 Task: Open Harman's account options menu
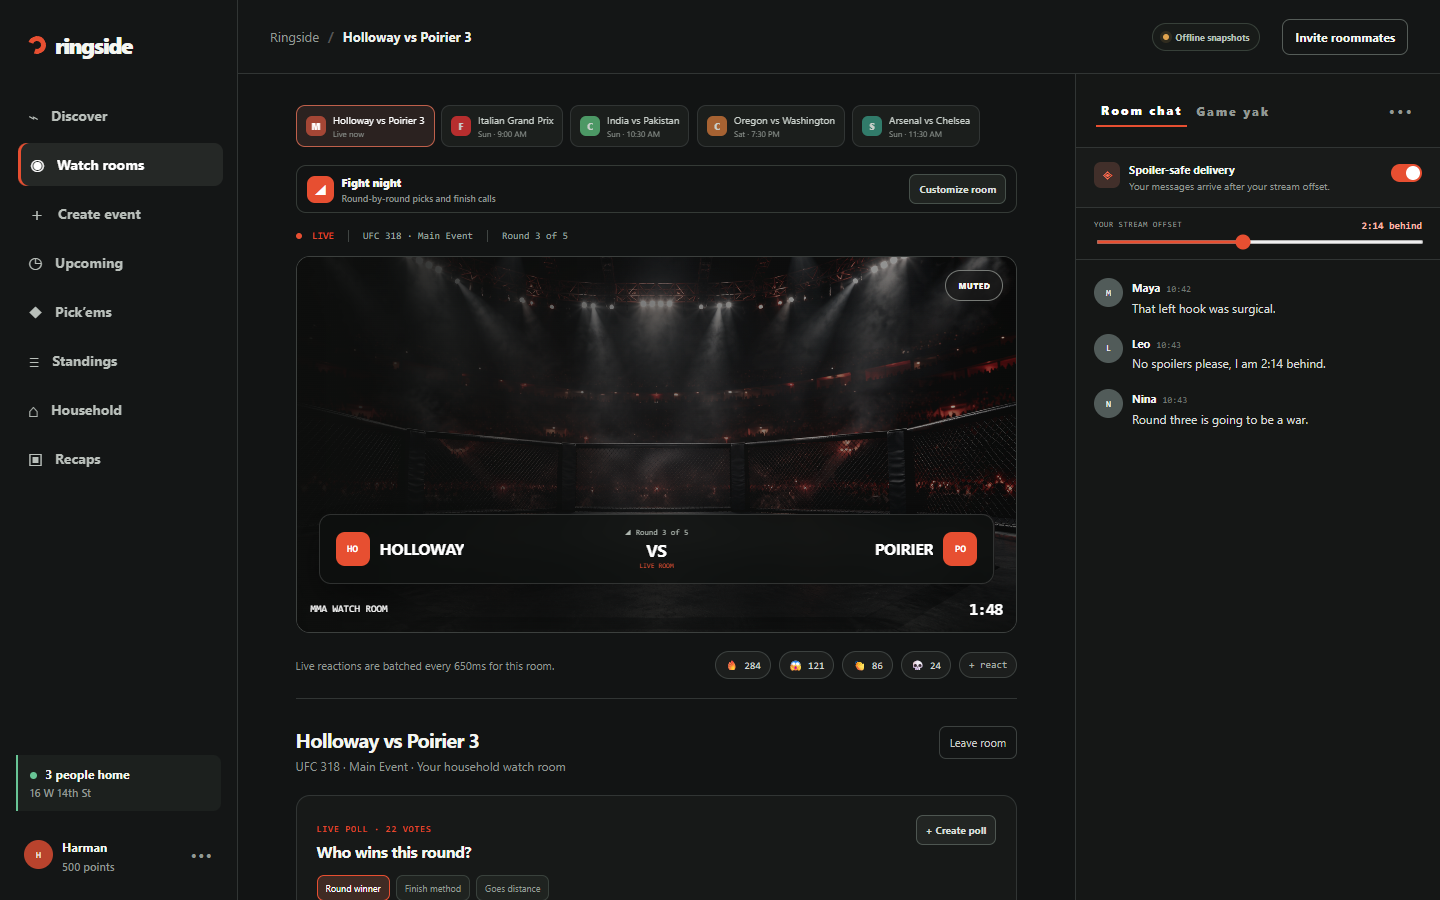201,856
